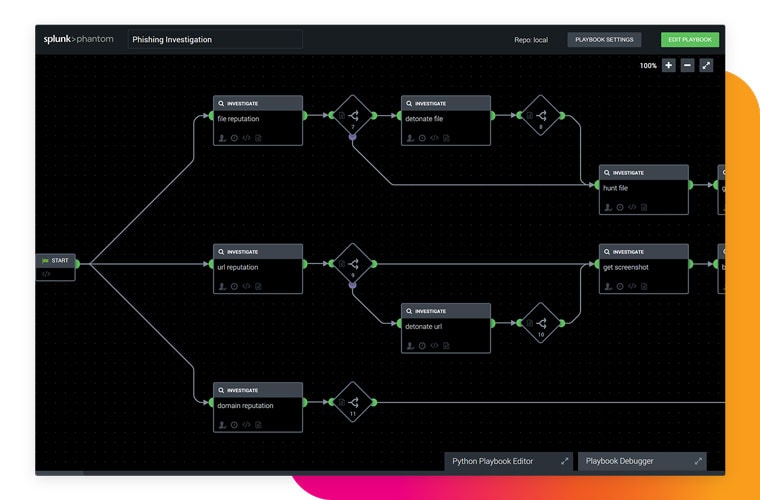Image resolution: width=760 pixels, height=500 pixels.
Task: Open the hunt file notes document icon
Action: 644,207
